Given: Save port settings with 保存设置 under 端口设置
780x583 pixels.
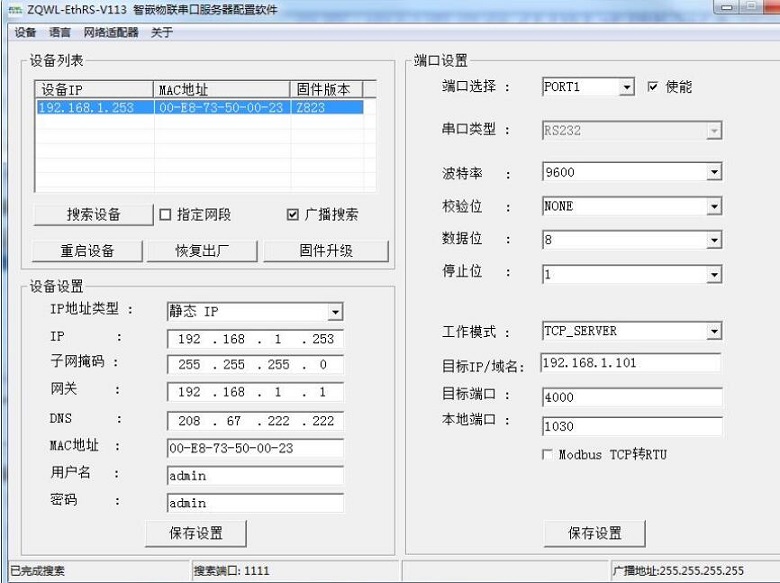Looking at the screenshot, I should click(x=594, y=533).
